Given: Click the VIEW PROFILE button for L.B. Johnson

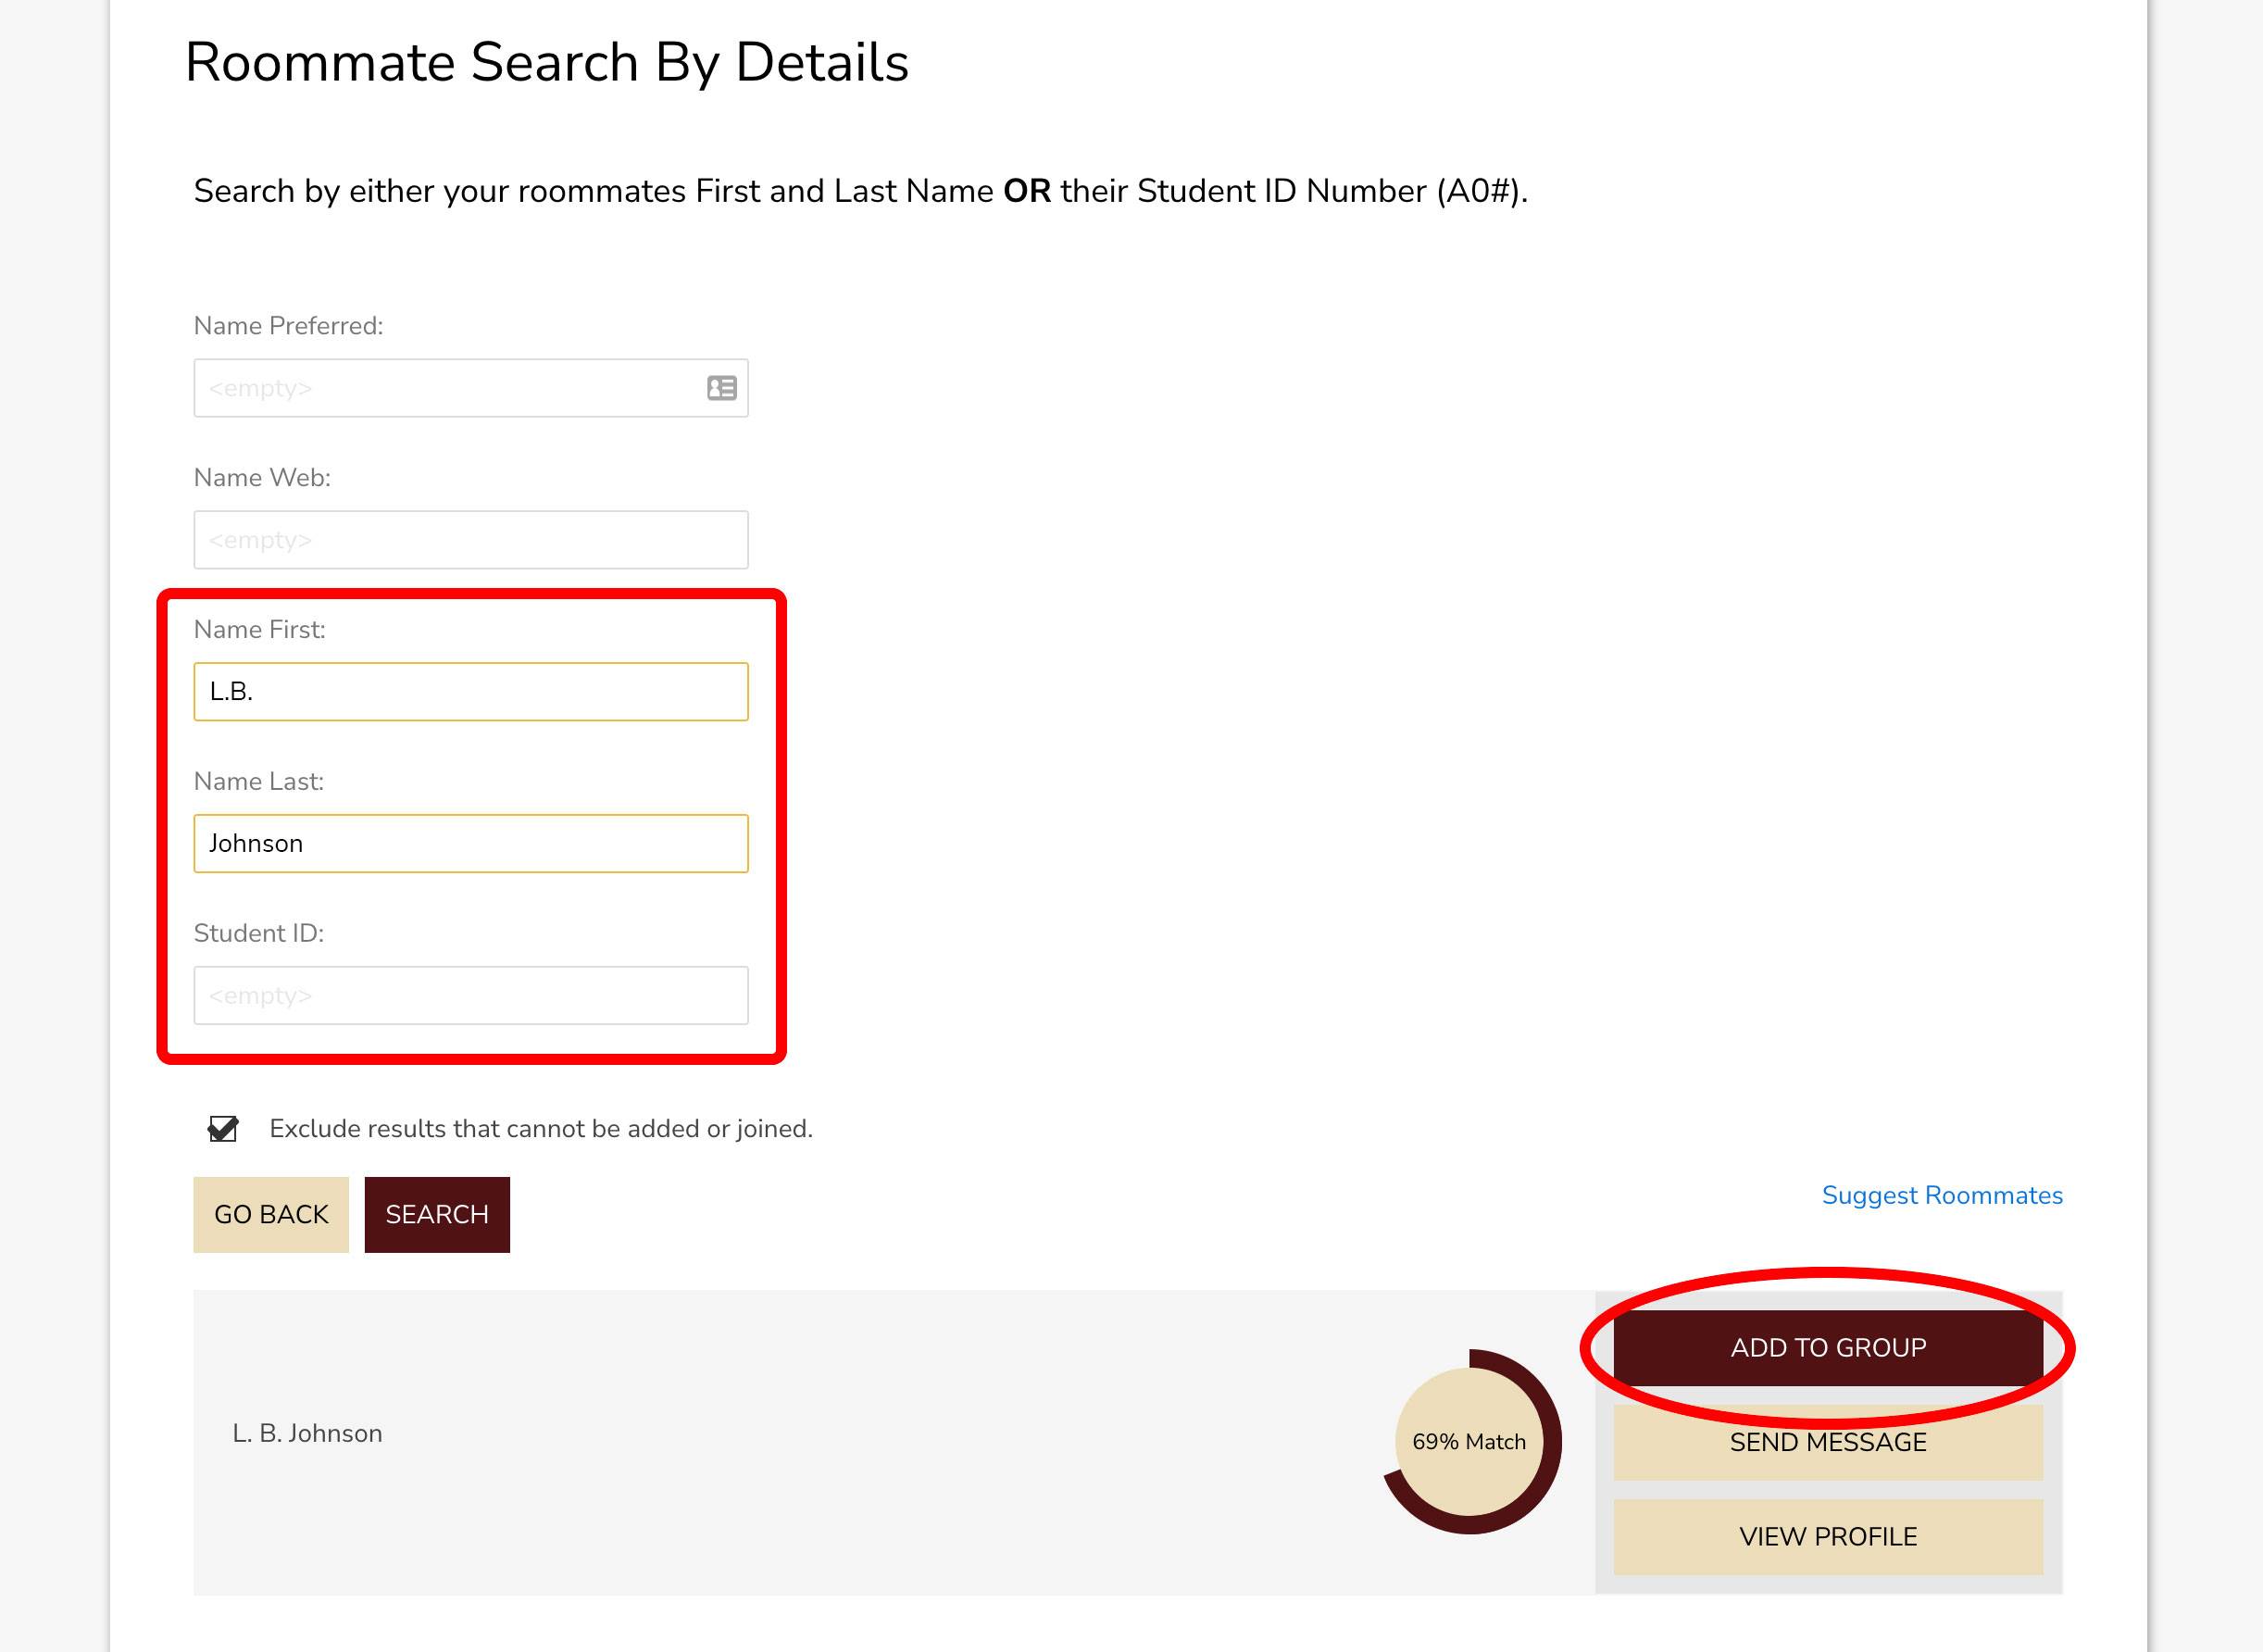Looking at the screenshot, I should click(1827, 1534).
